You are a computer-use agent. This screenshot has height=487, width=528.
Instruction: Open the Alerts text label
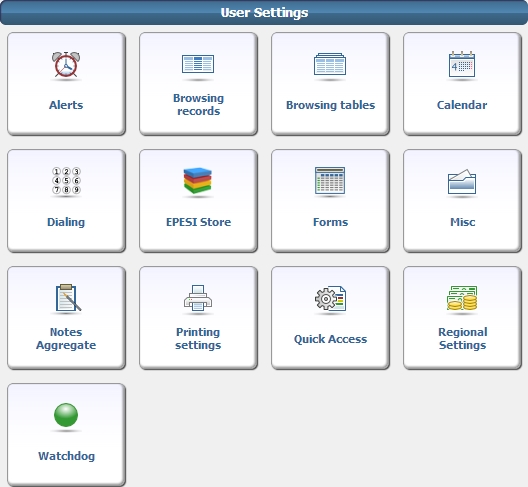66,105
